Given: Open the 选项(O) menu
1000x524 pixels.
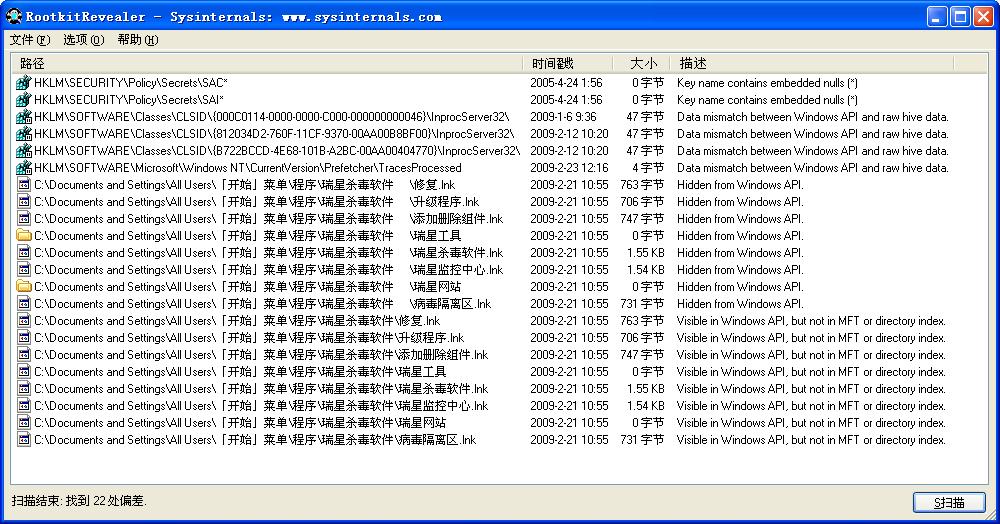Looking at the screenshot, I should [84, 40].
